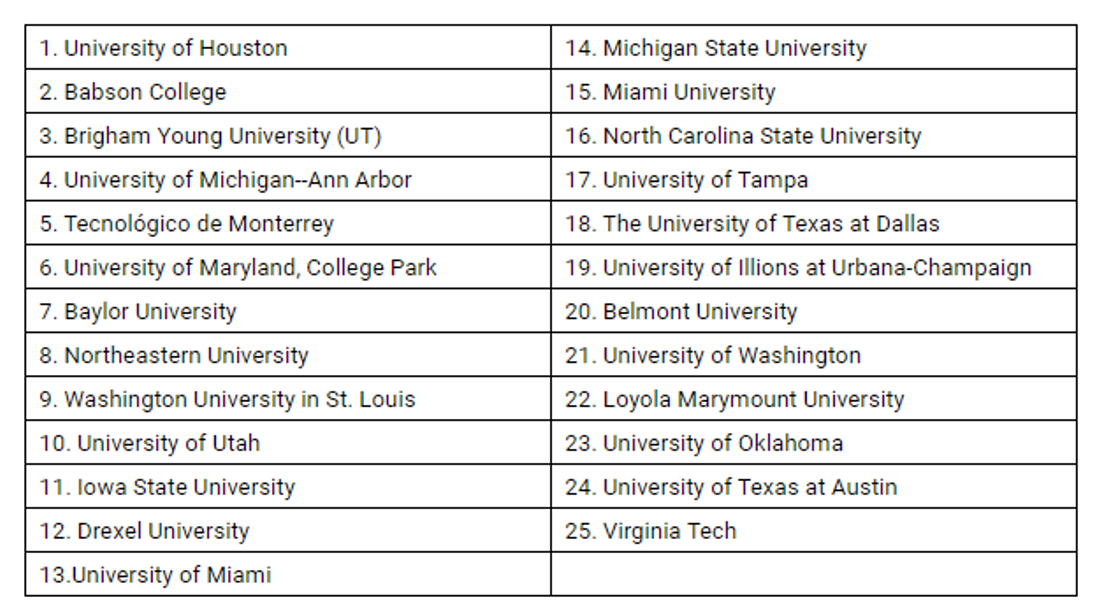Screen dimensions: 1098x614
Task: Click the Loyola Marymount University cell
Action: pos(734,400)
